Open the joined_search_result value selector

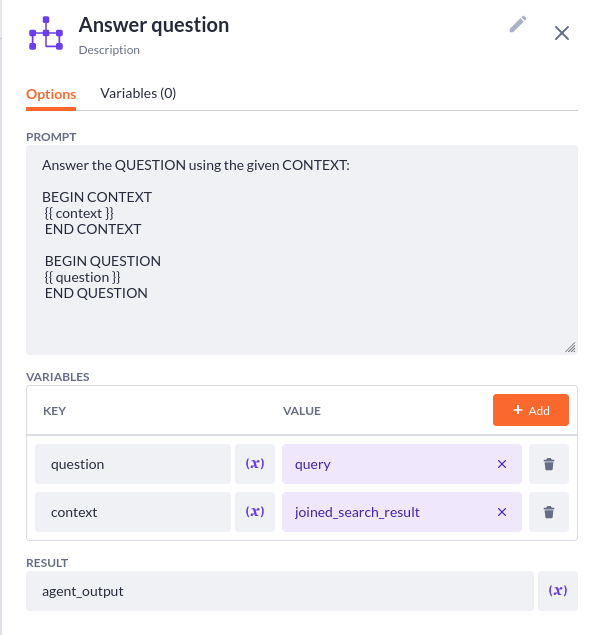(389, 512)
